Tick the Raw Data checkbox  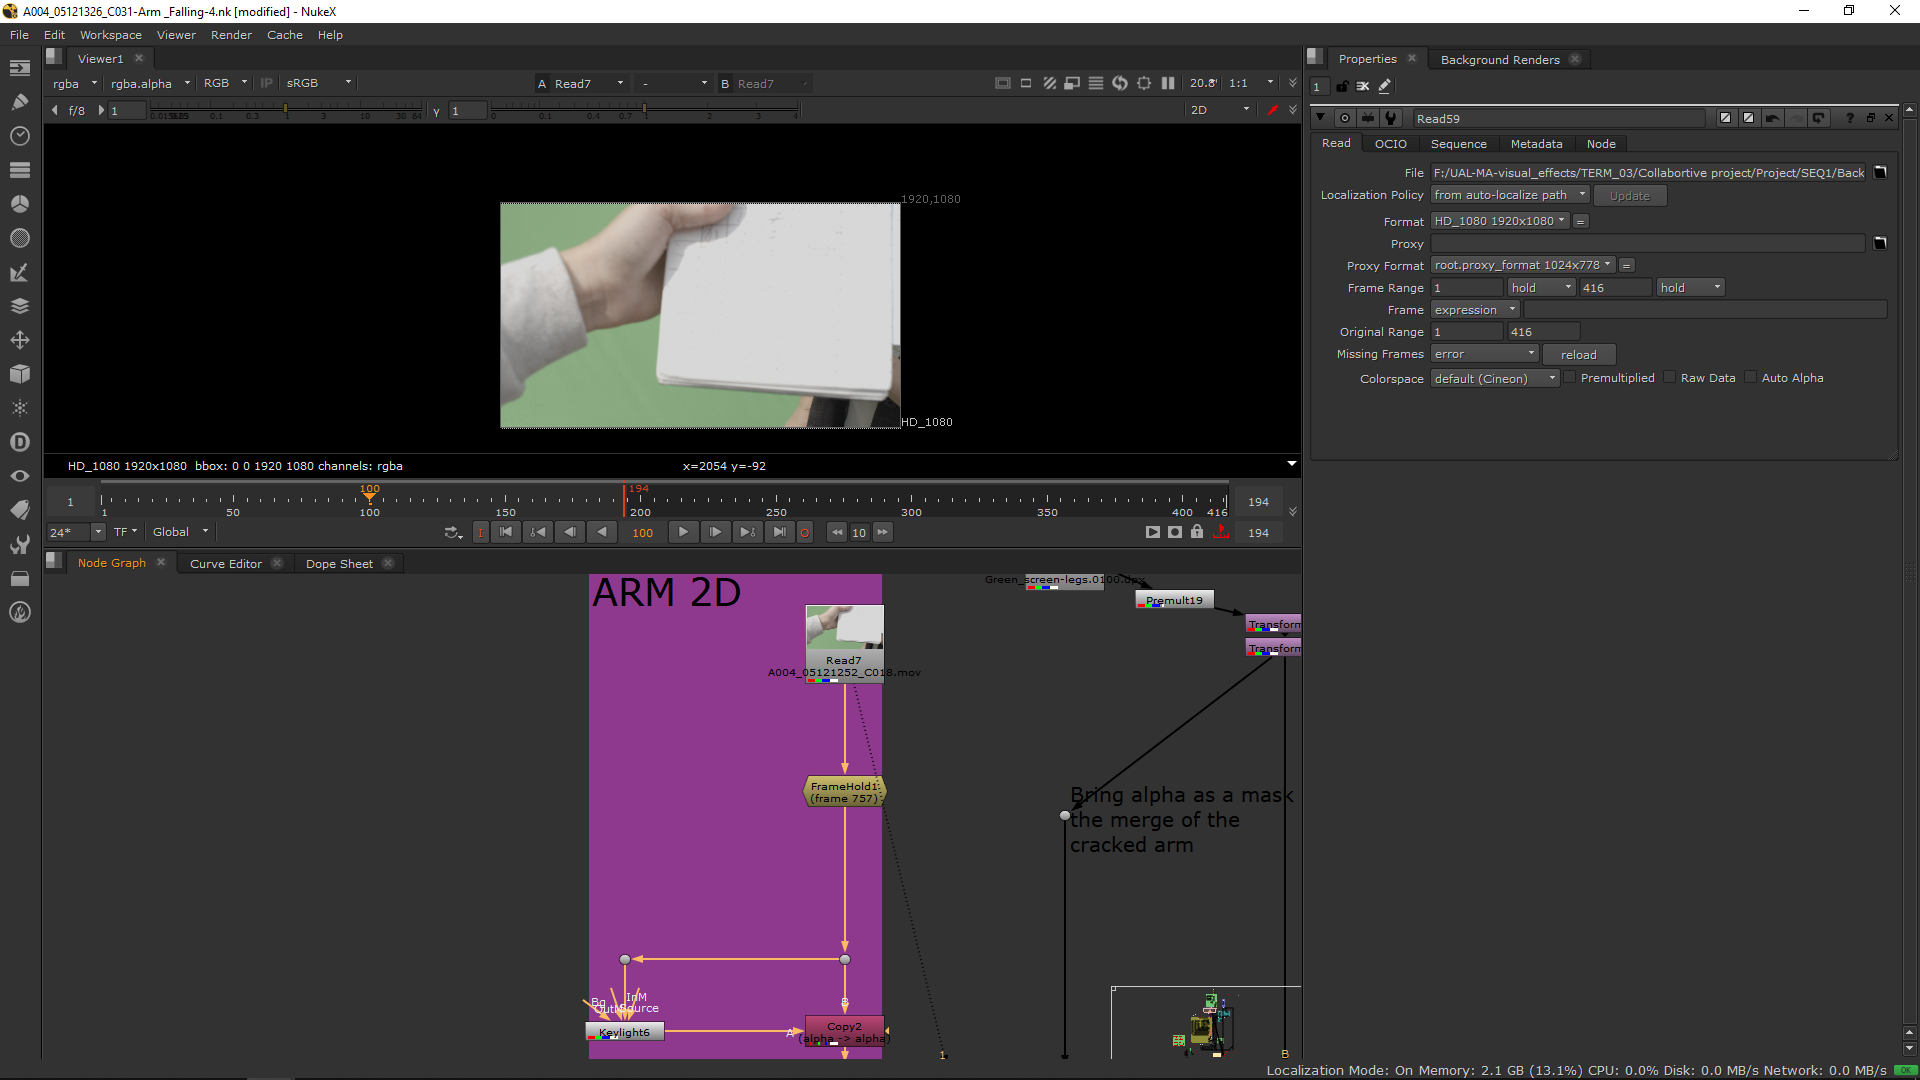[x=1670, y=378]
